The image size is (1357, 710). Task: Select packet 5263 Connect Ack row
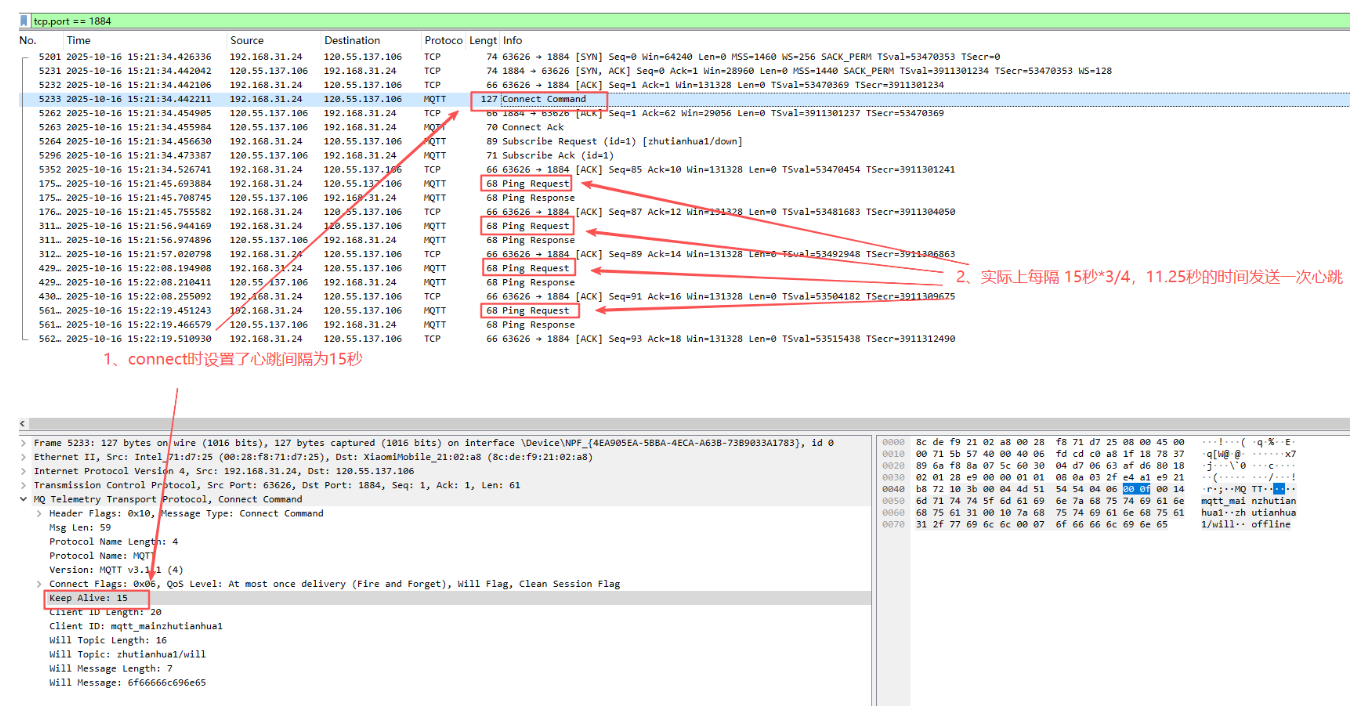click(x=683, y=127)
